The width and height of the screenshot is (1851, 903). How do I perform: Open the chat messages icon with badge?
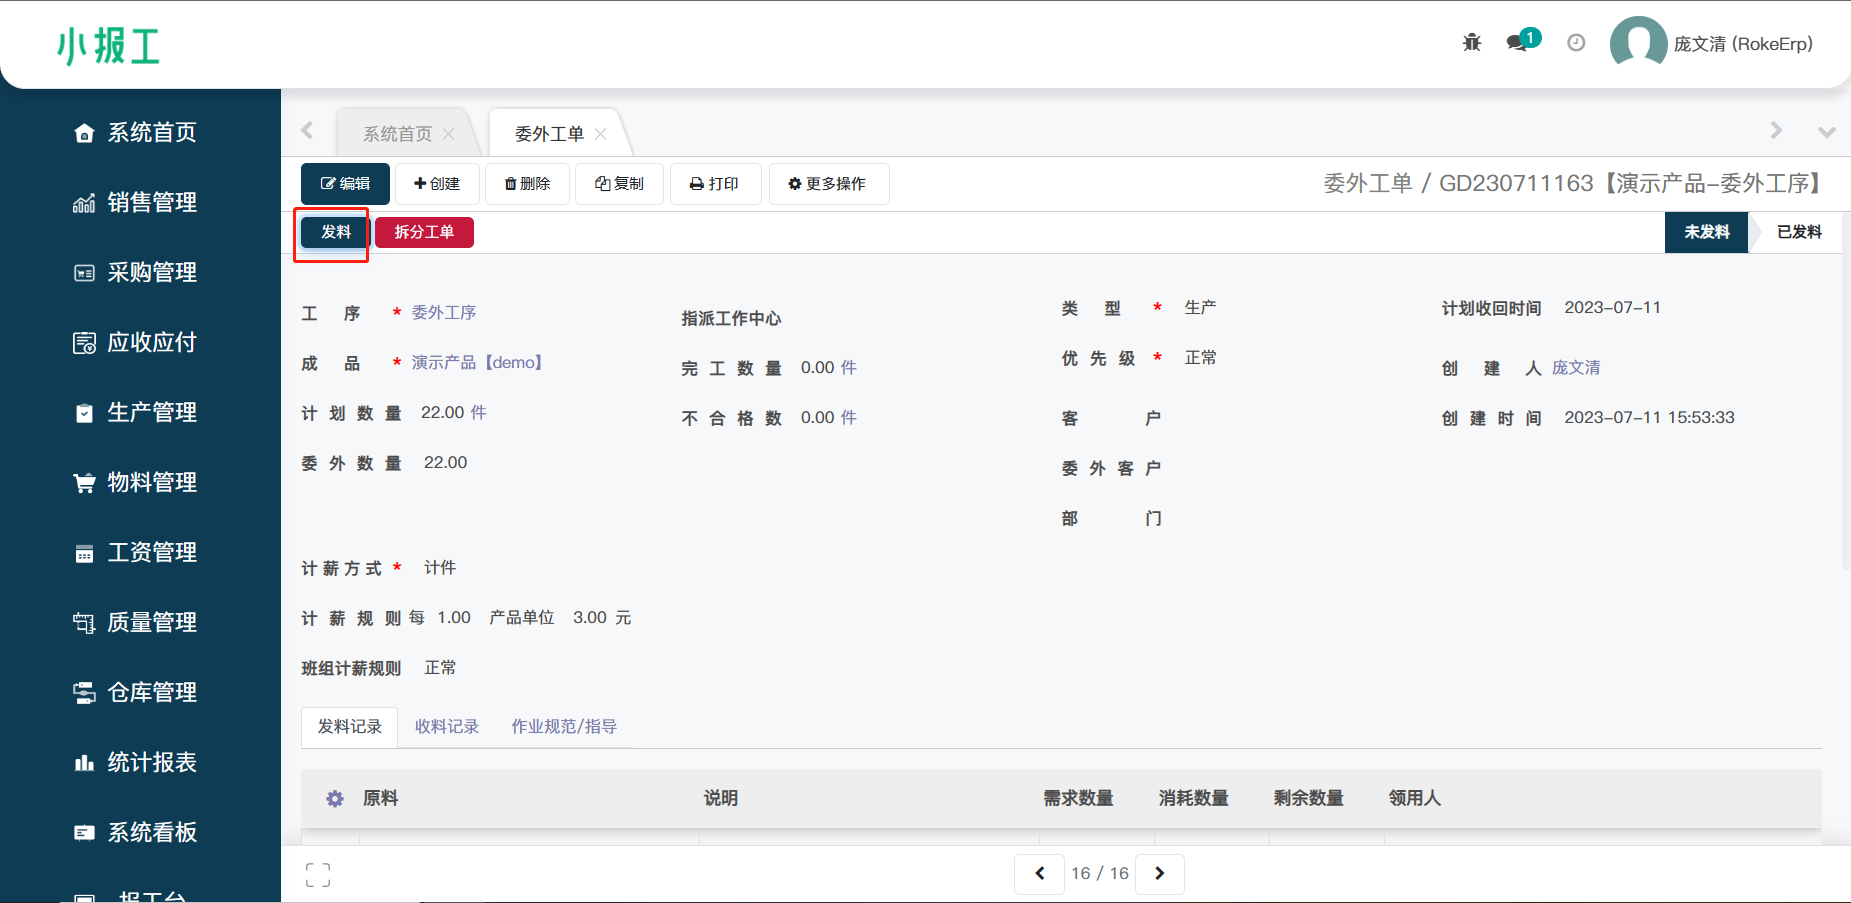[x=1518, y=42]
